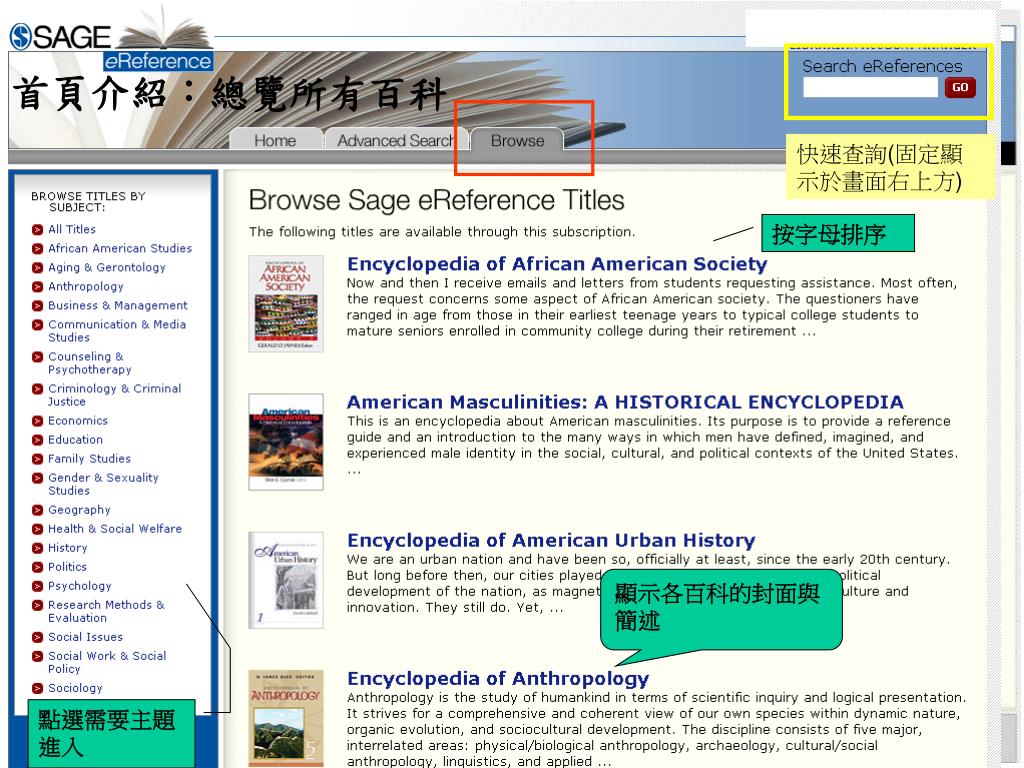Open Research Methods & Evaluation subject
1024x768 pixels.
pyautogui.click(x=106, y=611)
